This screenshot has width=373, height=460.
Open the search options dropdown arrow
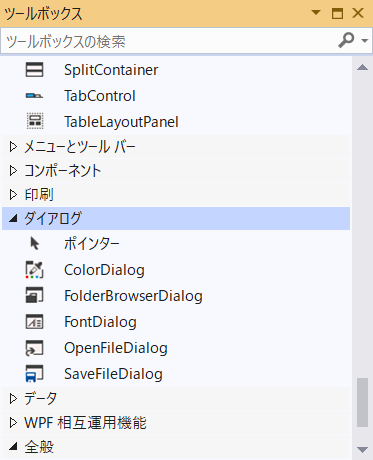(364, 41)
